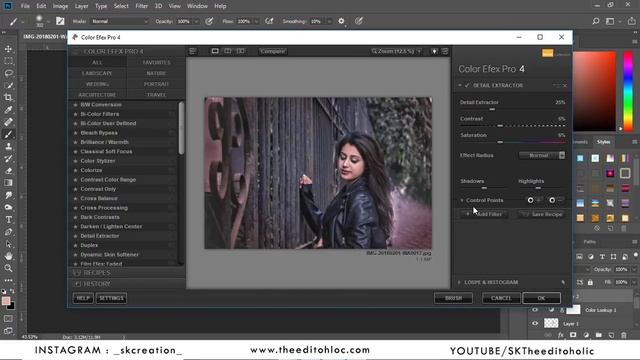Click the Save Recipe button
Image resolution: width=640 pixels, height=360 pixels.
tap(542, 214)
